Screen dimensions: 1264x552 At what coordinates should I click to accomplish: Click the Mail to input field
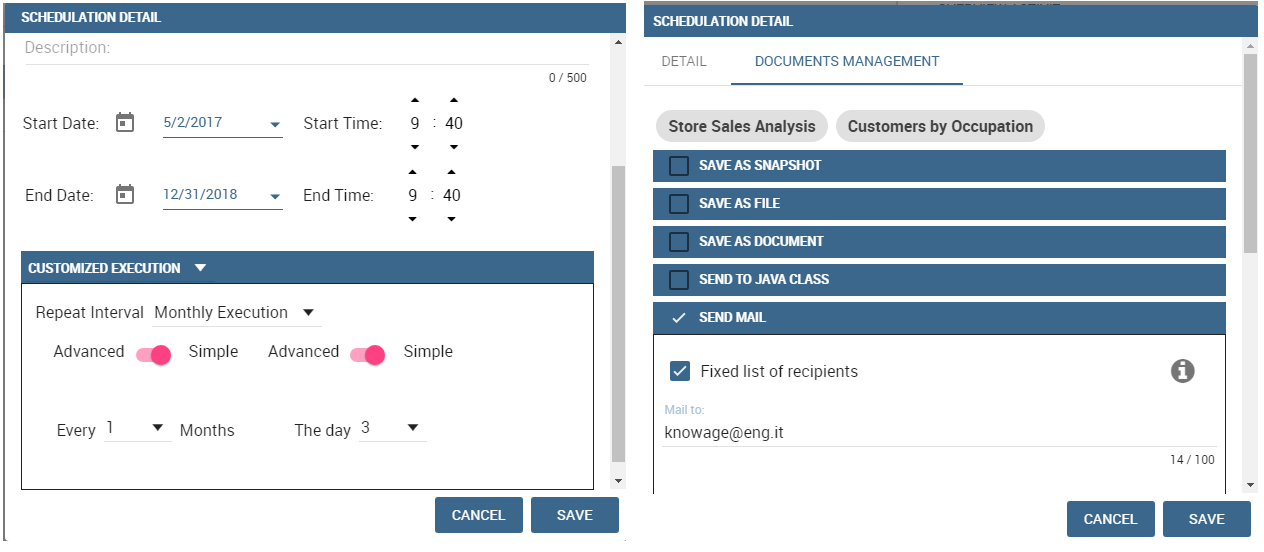940,433
